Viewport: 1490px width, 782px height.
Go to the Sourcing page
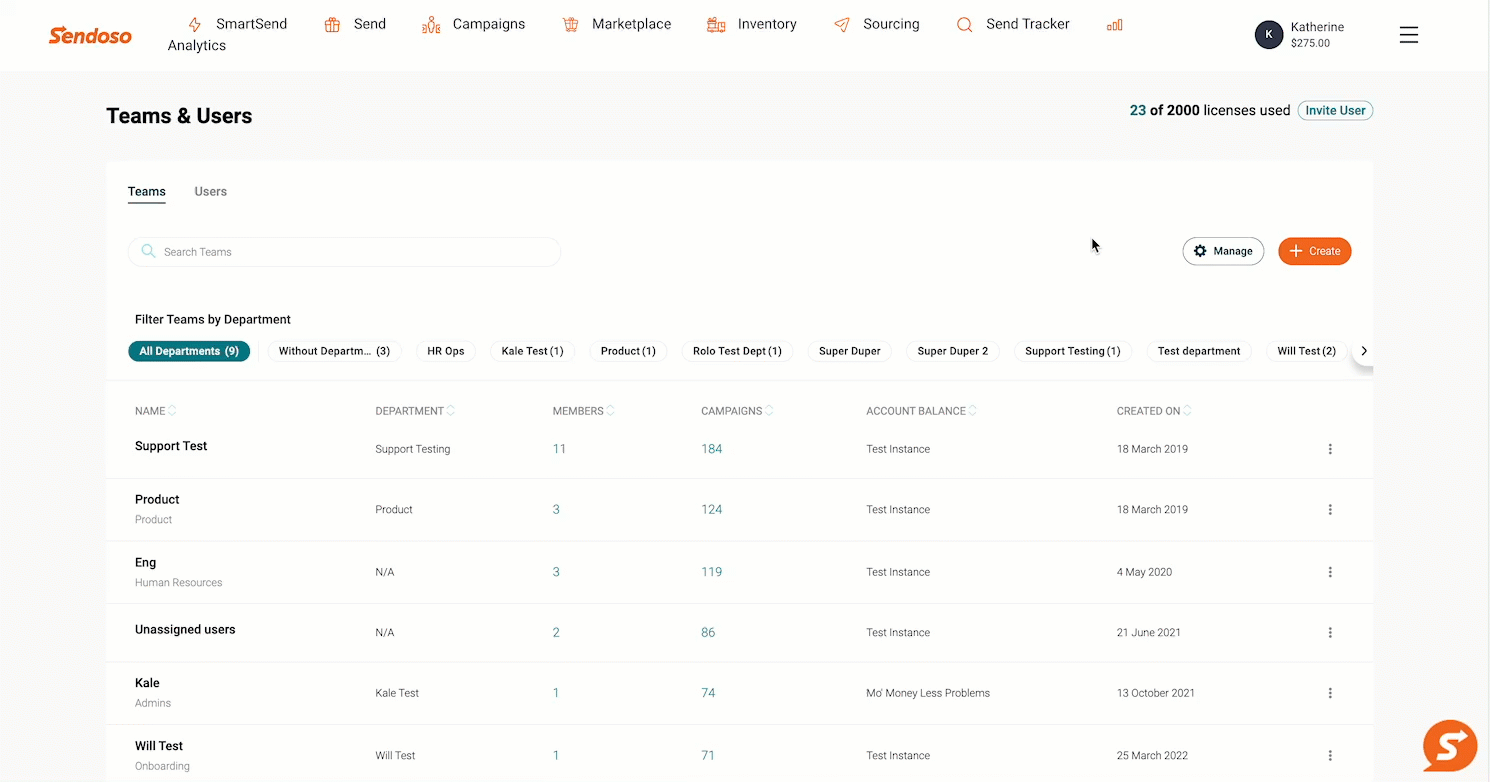877,24
